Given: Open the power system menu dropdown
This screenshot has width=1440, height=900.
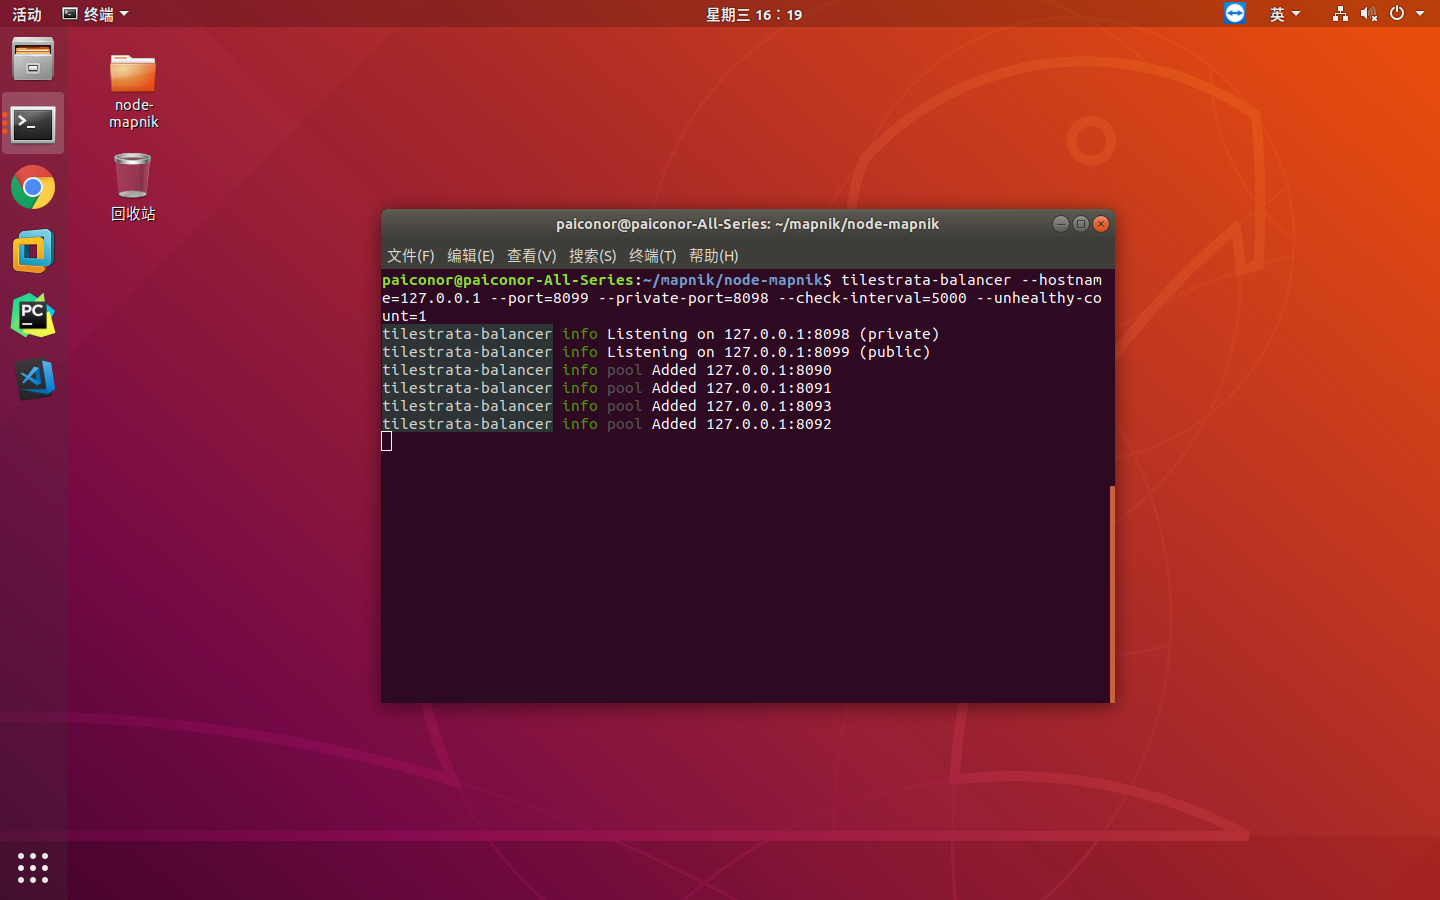Looking at the screenshot, I should [x=1406, y=13].
